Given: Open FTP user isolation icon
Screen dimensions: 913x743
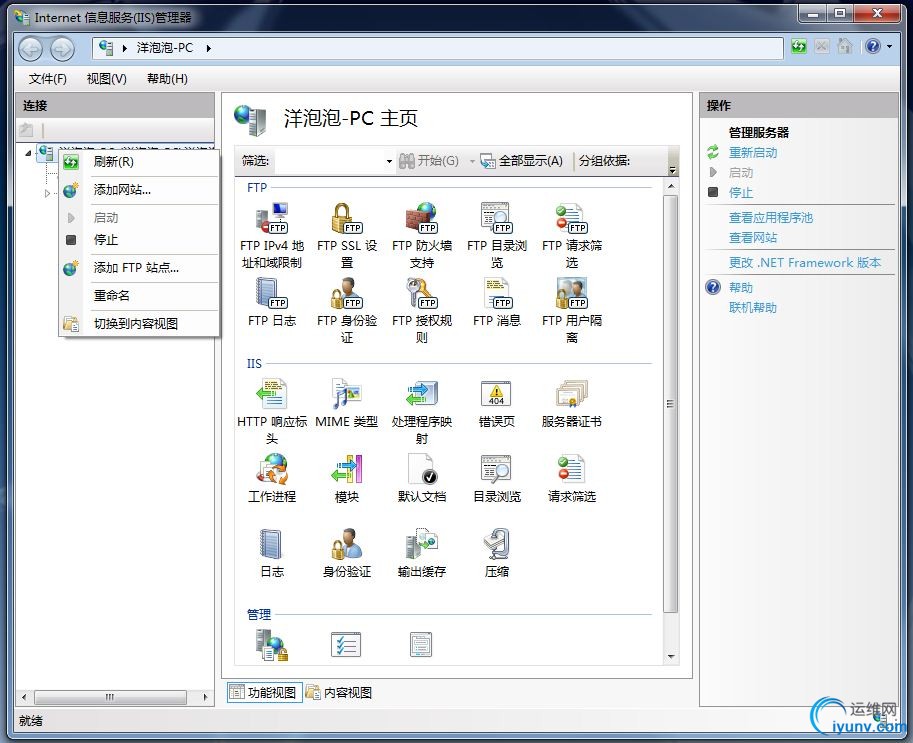Looking at the screenshot, I should click(x=572, y=293).
